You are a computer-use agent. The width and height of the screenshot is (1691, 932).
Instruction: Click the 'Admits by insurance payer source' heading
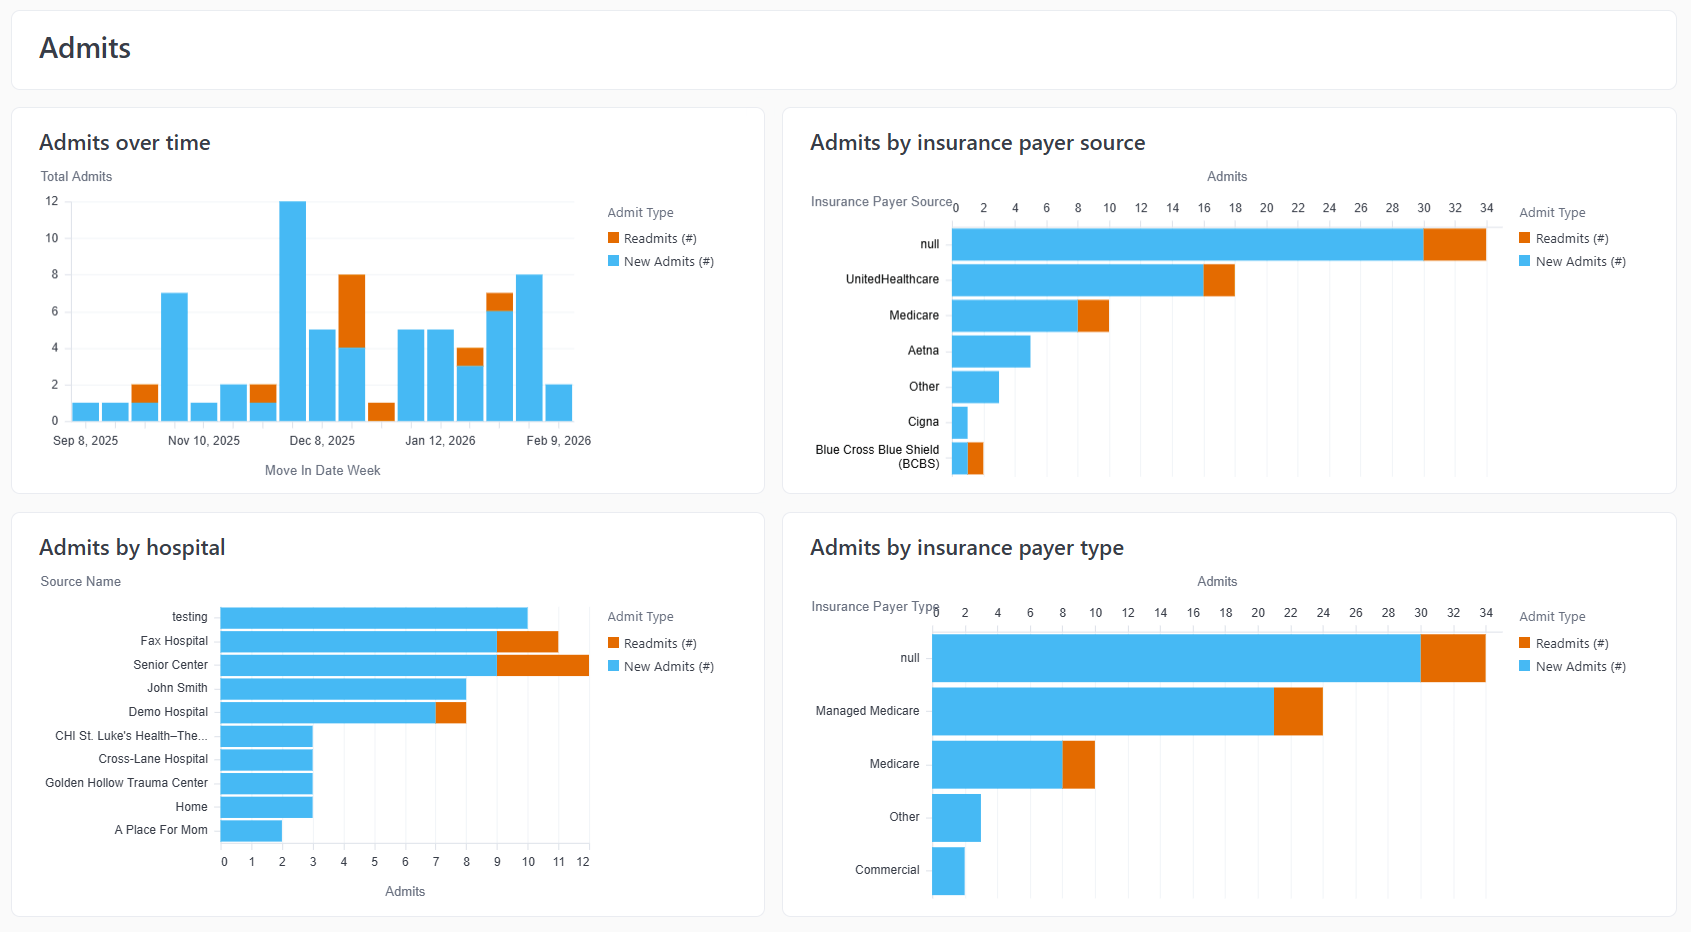pos(977,143)
